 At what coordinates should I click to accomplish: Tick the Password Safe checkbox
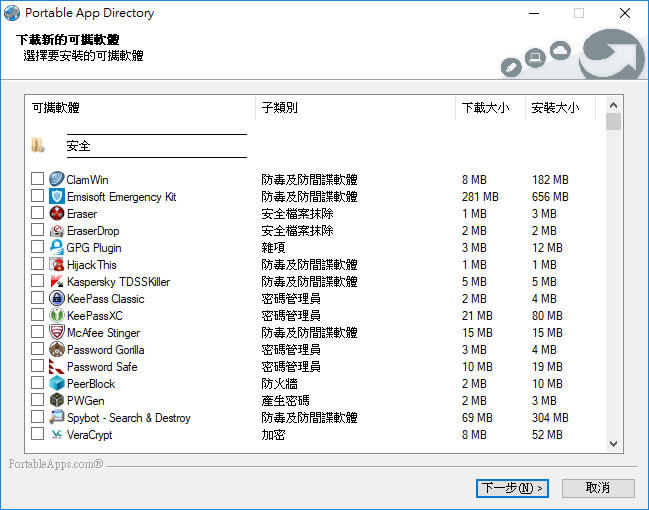(x=37, y=365)
